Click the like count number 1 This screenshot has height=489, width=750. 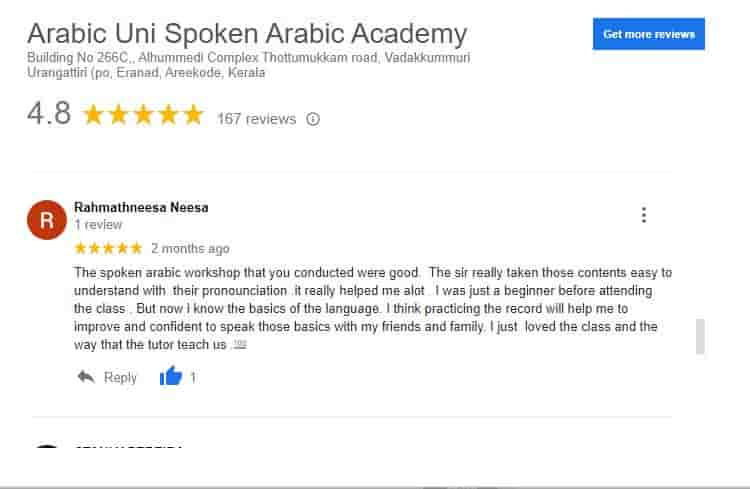pos(193,378)
